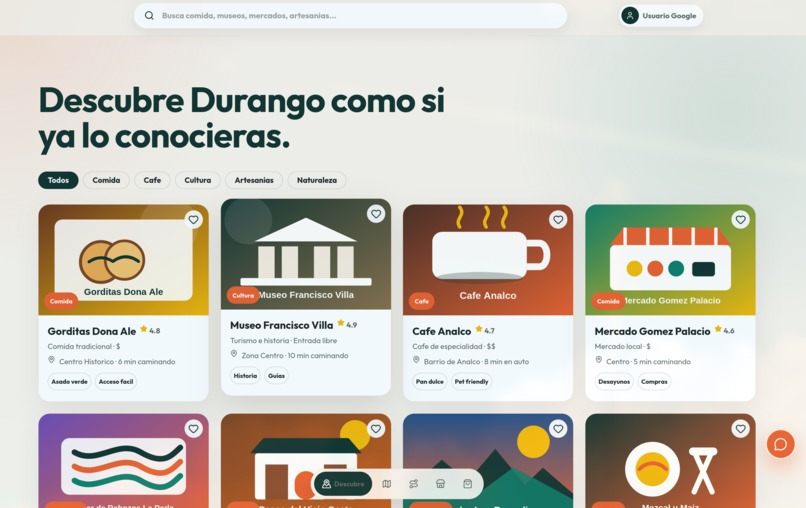
Task: Select the 'Desayunos' tag
Action: (x=614, y=382)
